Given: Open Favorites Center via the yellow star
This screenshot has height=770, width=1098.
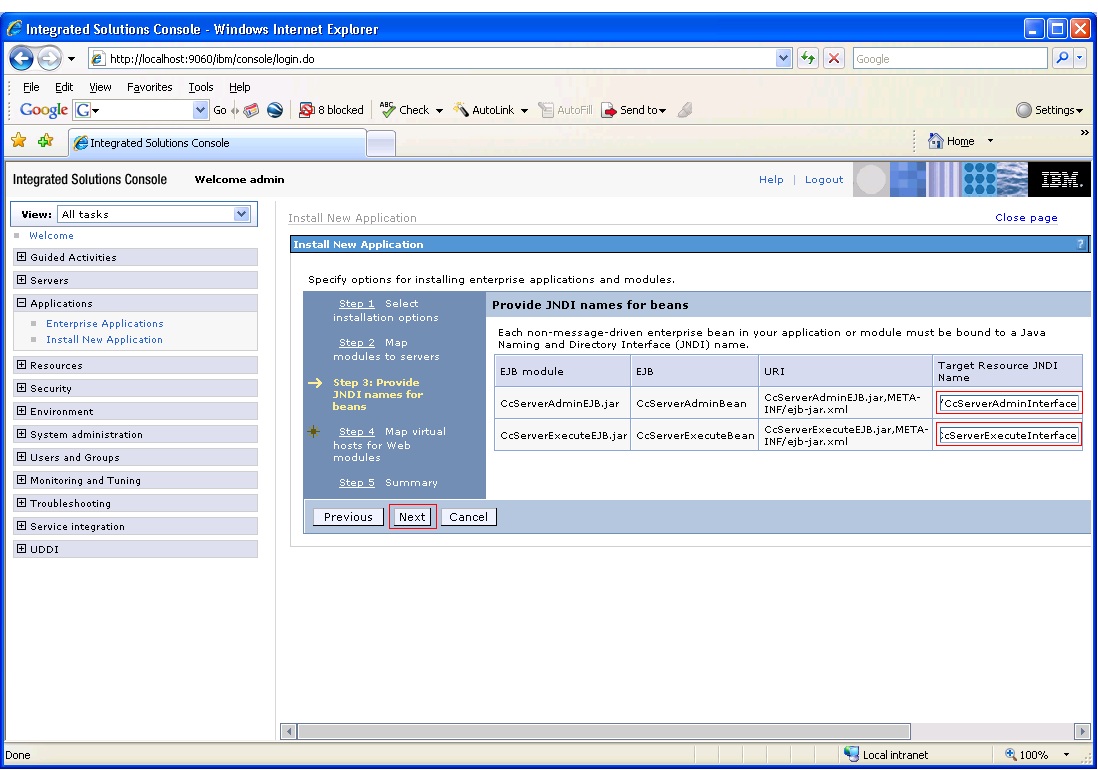Looking at the screenshot, I should pos(19,141).
